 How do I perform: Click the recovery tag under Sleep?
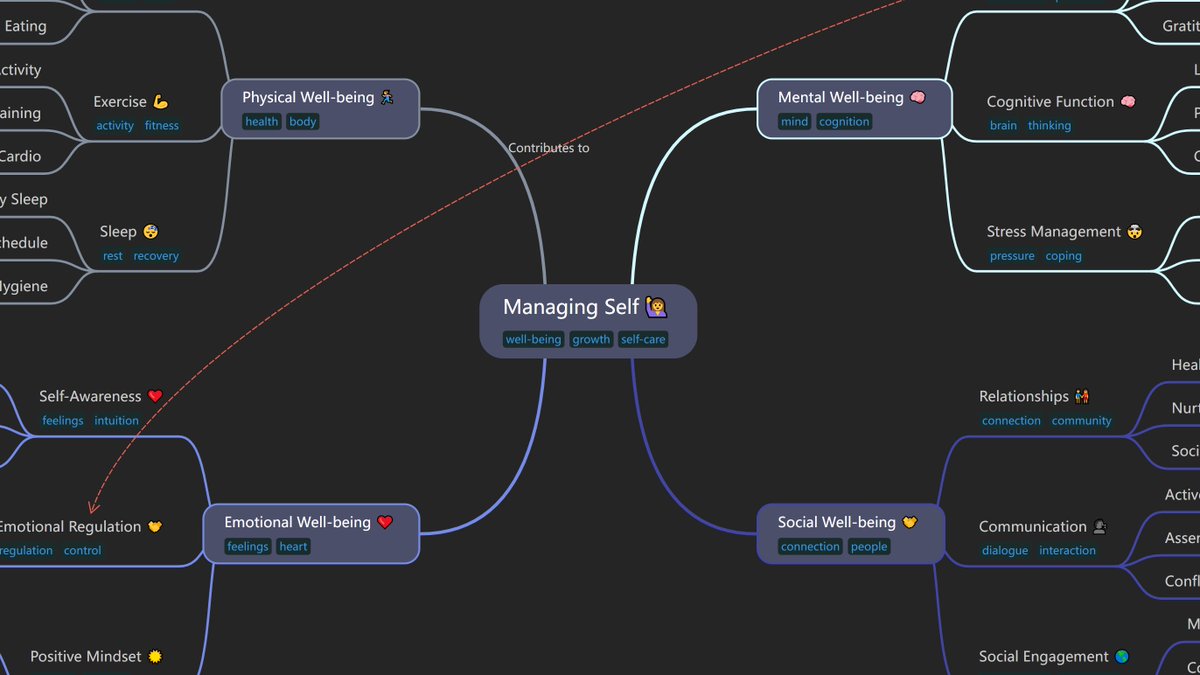point(156,255)
